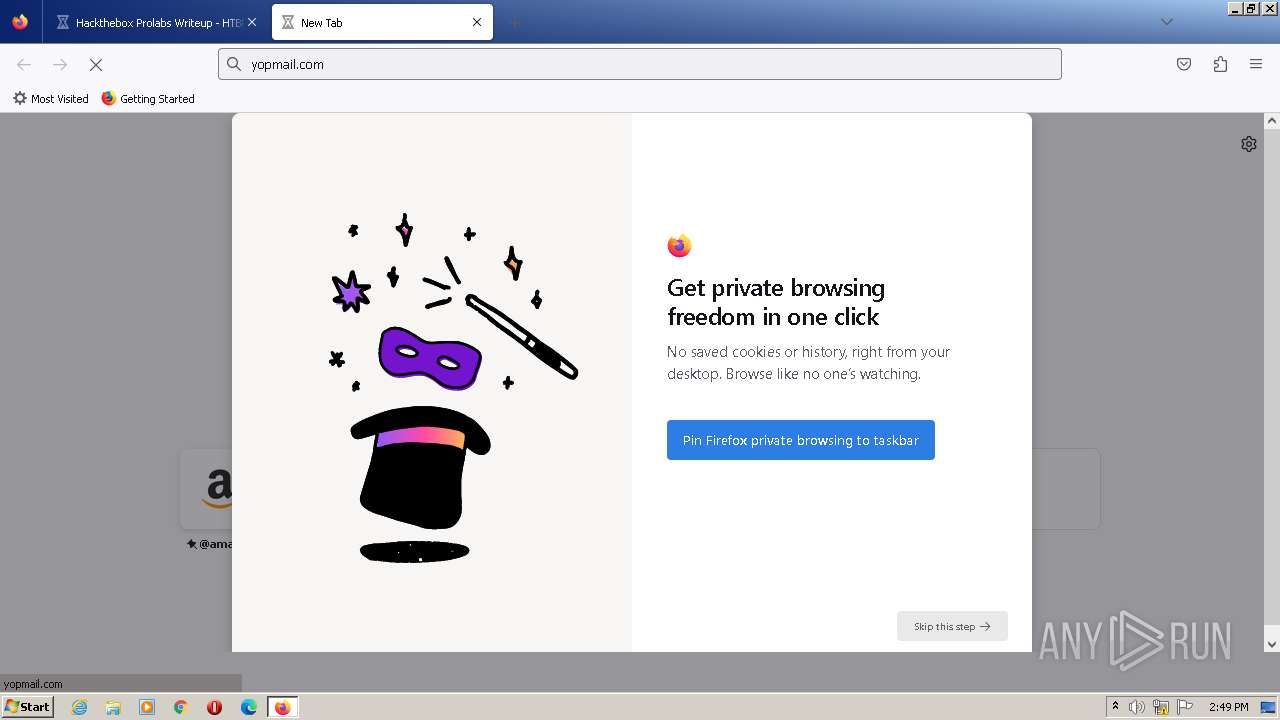This screenshot has width=1280, height=720.
Task: Close the Hackthebox Prolabs Writeup tab
Action: tap(252, 22)
